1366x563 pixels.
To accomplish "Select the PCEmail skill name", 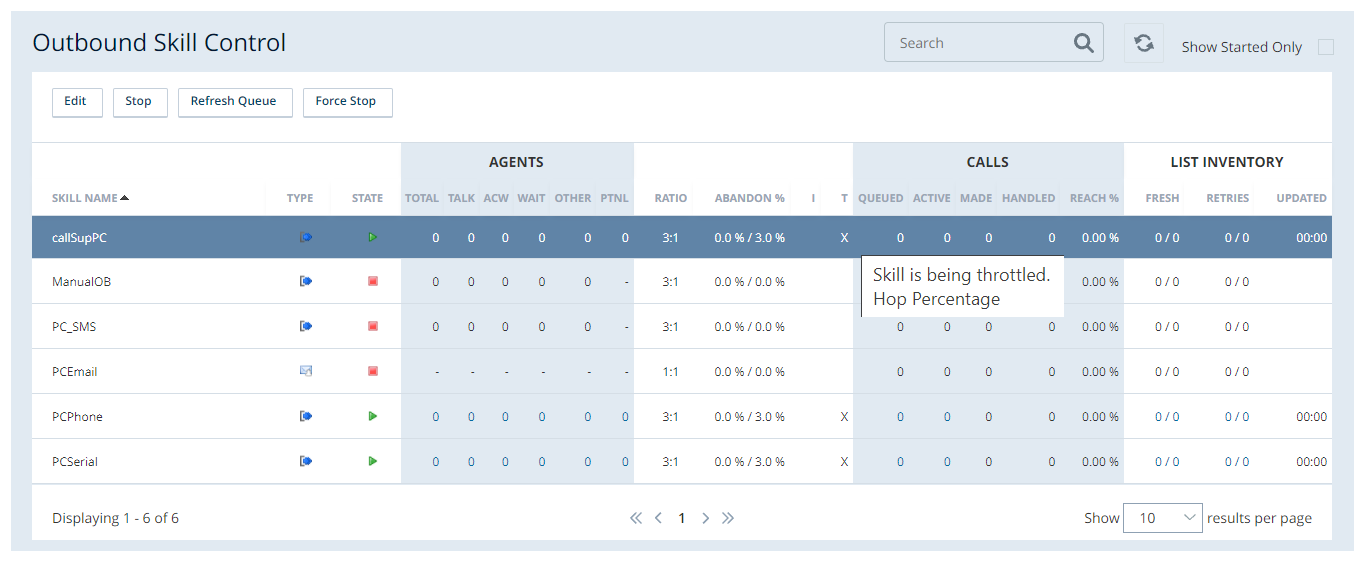I will coord(75,372).
